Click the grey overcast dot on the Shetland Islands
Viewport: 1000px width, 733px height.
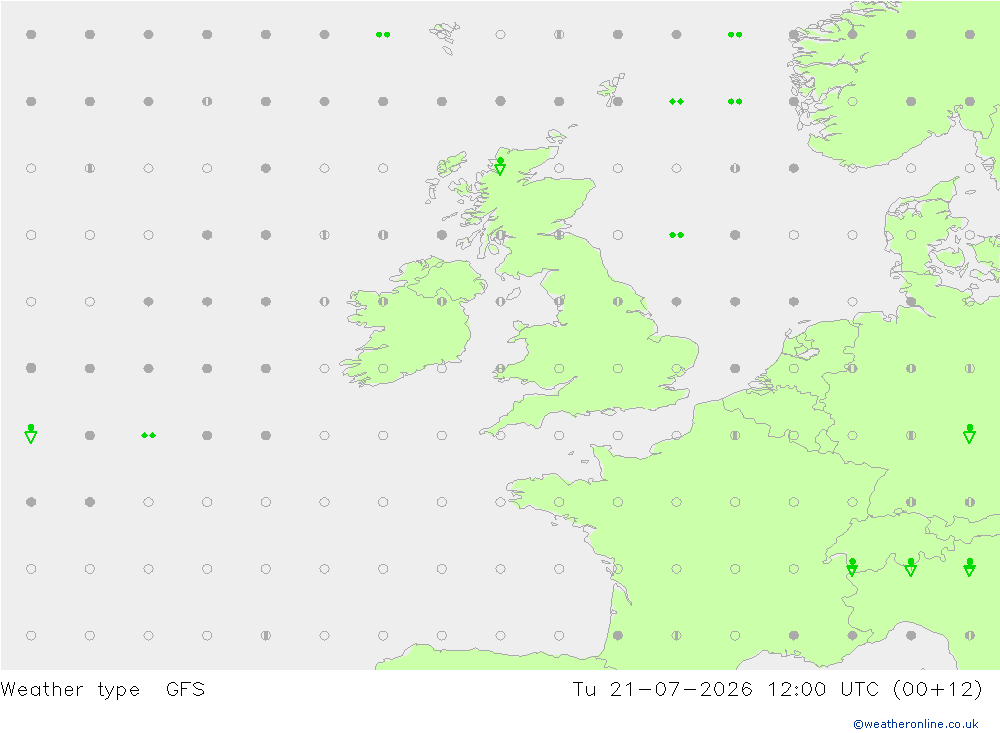617,101
